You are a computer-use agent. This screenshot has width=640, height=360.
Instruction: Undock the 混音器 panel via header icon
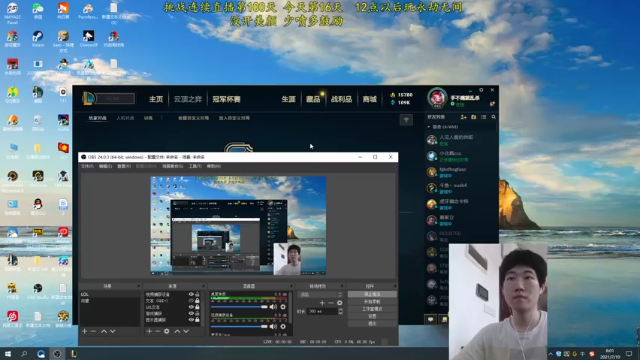tap(291, 286)
